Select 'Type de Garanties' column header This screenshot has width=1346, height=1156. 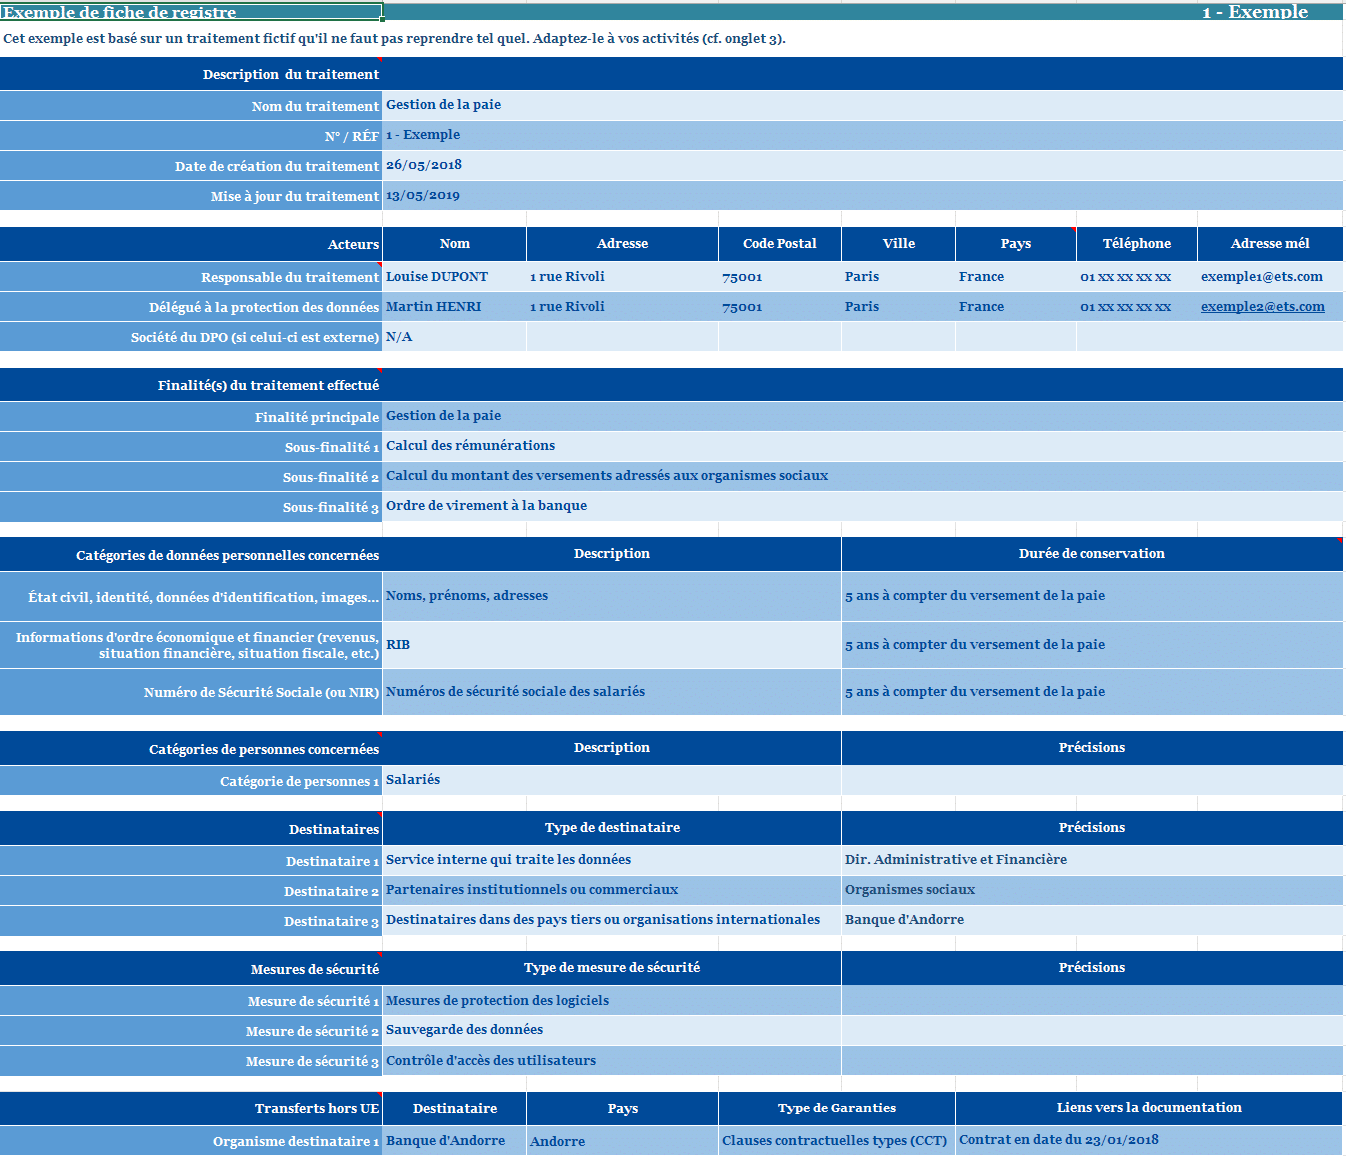click(x=837, y=1108)
